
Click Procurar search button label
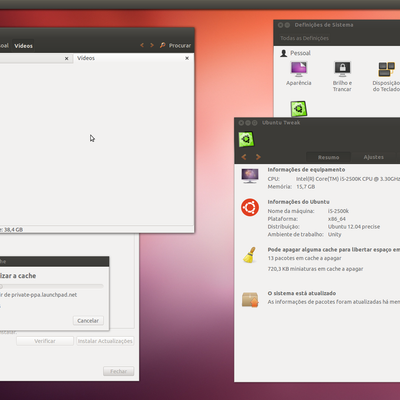(180, 45)
